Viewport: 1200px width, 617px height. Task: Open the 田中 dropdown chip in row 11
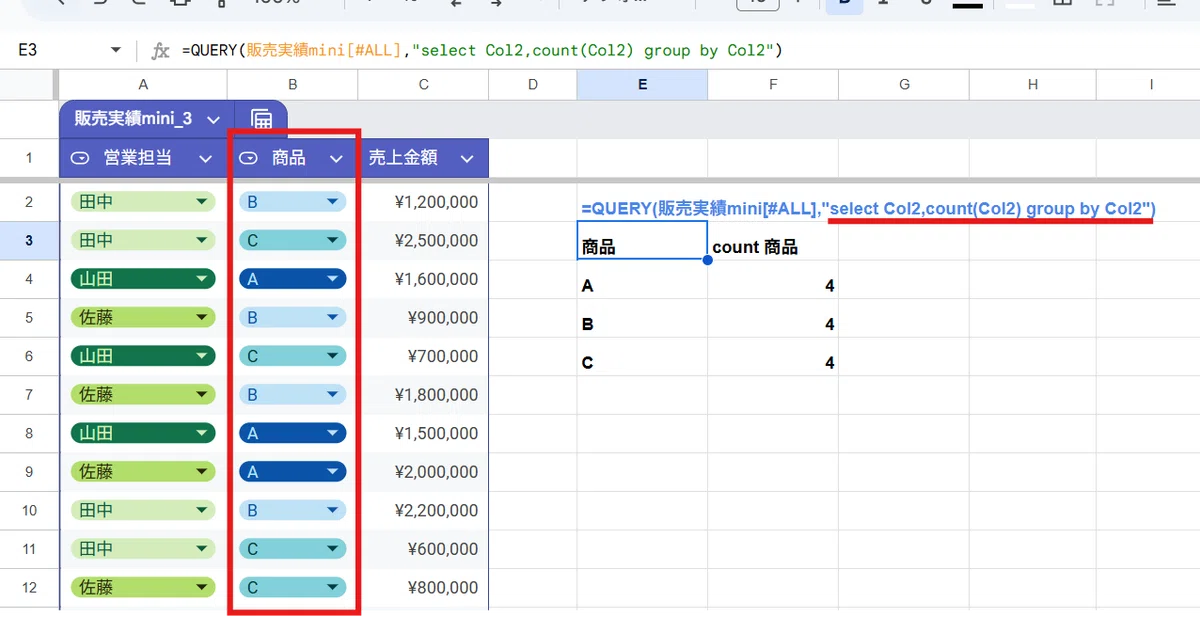pos(143,548)
